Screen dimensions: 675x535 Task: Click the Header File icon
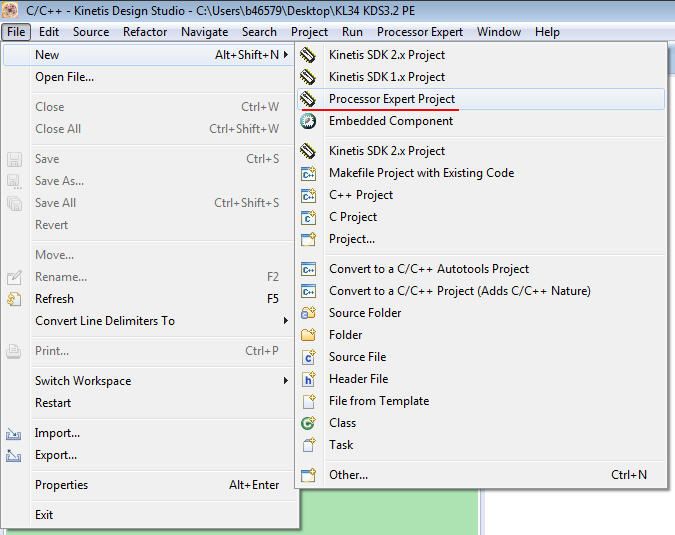pos(308,379)
